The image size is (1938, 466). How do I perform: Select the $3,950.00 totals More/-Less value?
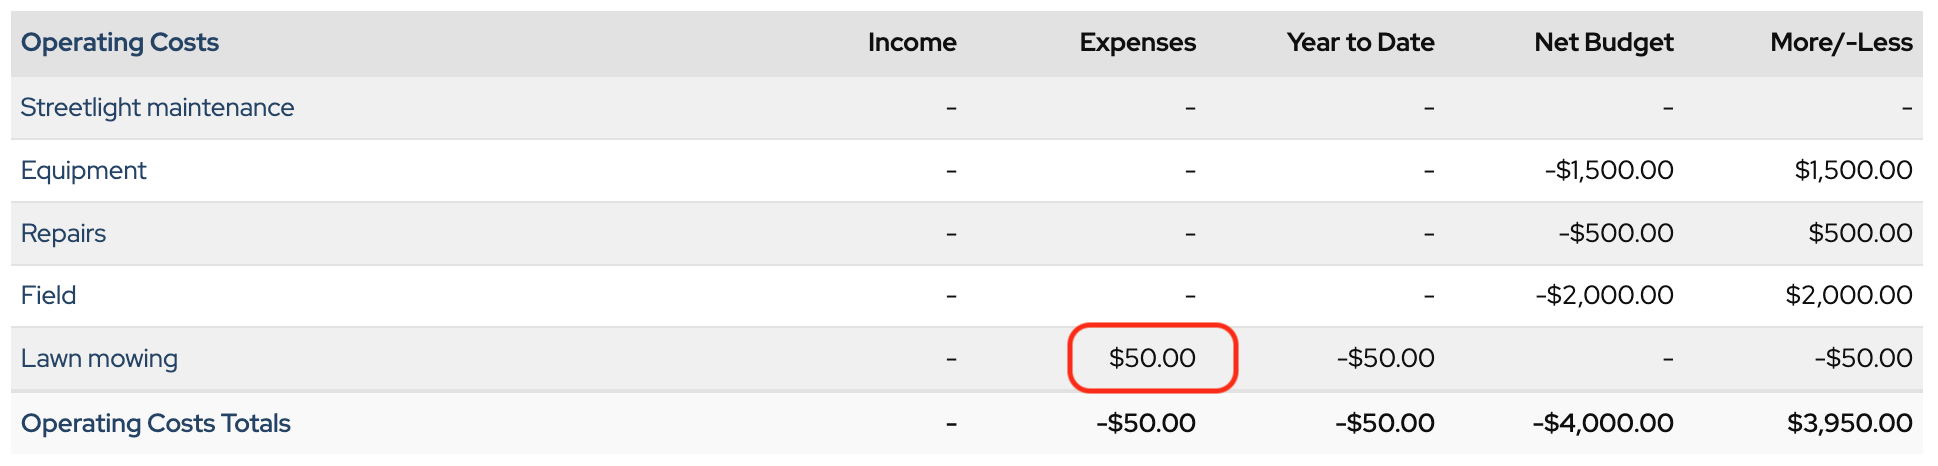click(1849, 423)
